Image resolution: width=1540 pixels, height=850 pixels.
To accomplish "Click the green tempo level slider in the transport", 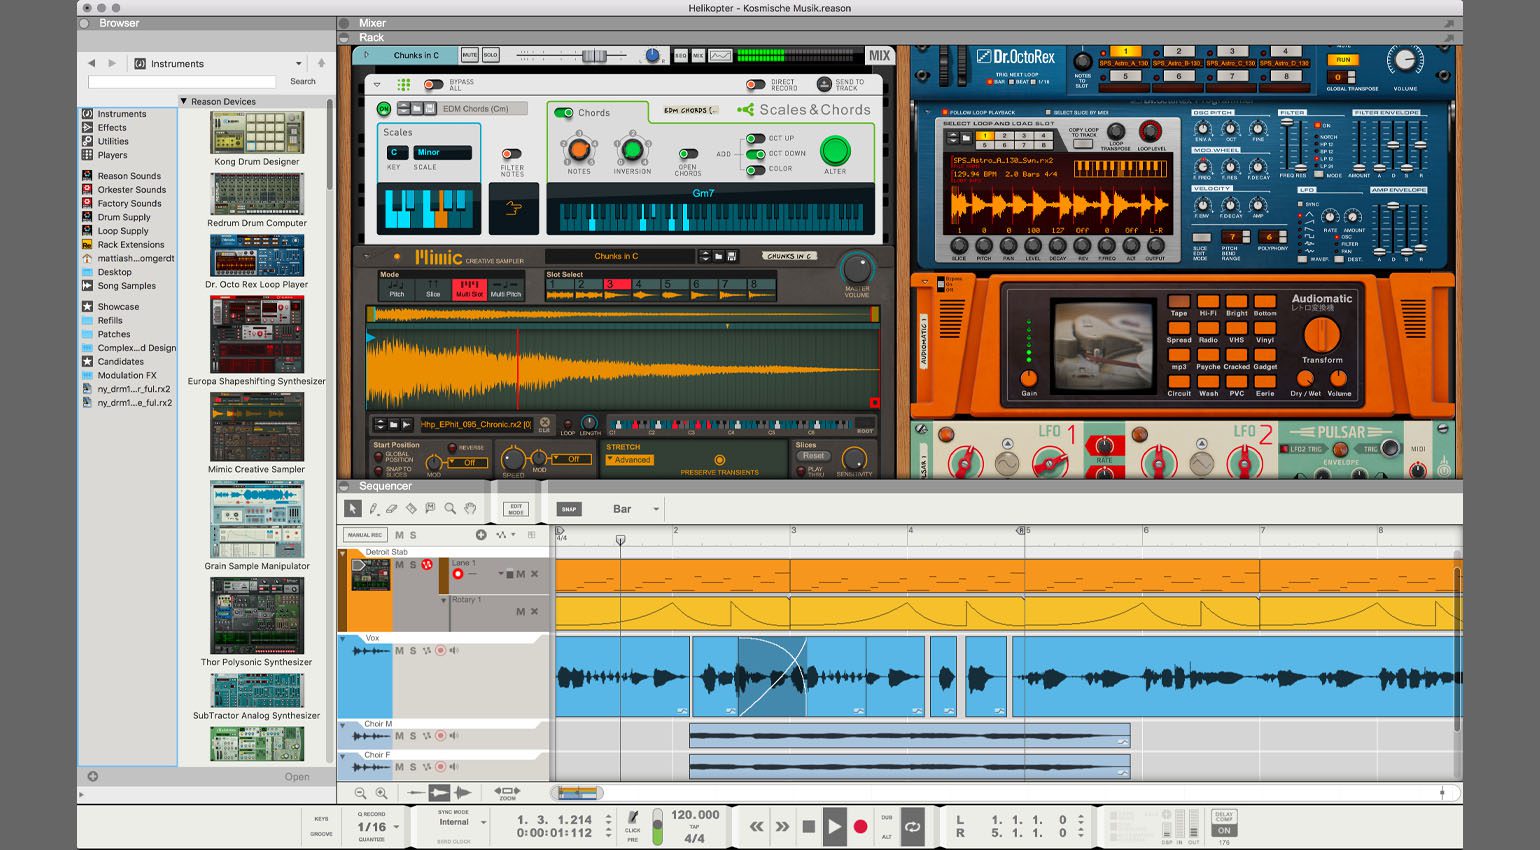I will coord(657,826).
